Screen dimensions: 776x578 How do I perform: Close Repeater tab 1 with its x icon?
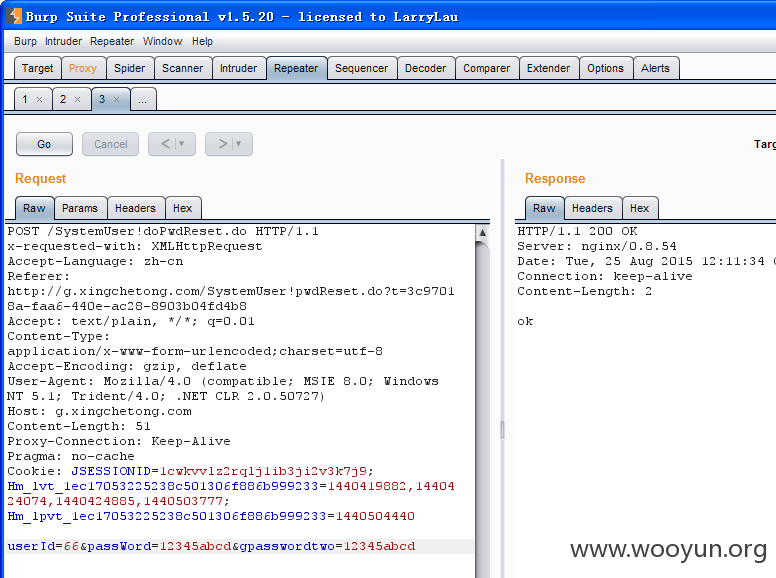pyautogui.click(x=40, y=99)
